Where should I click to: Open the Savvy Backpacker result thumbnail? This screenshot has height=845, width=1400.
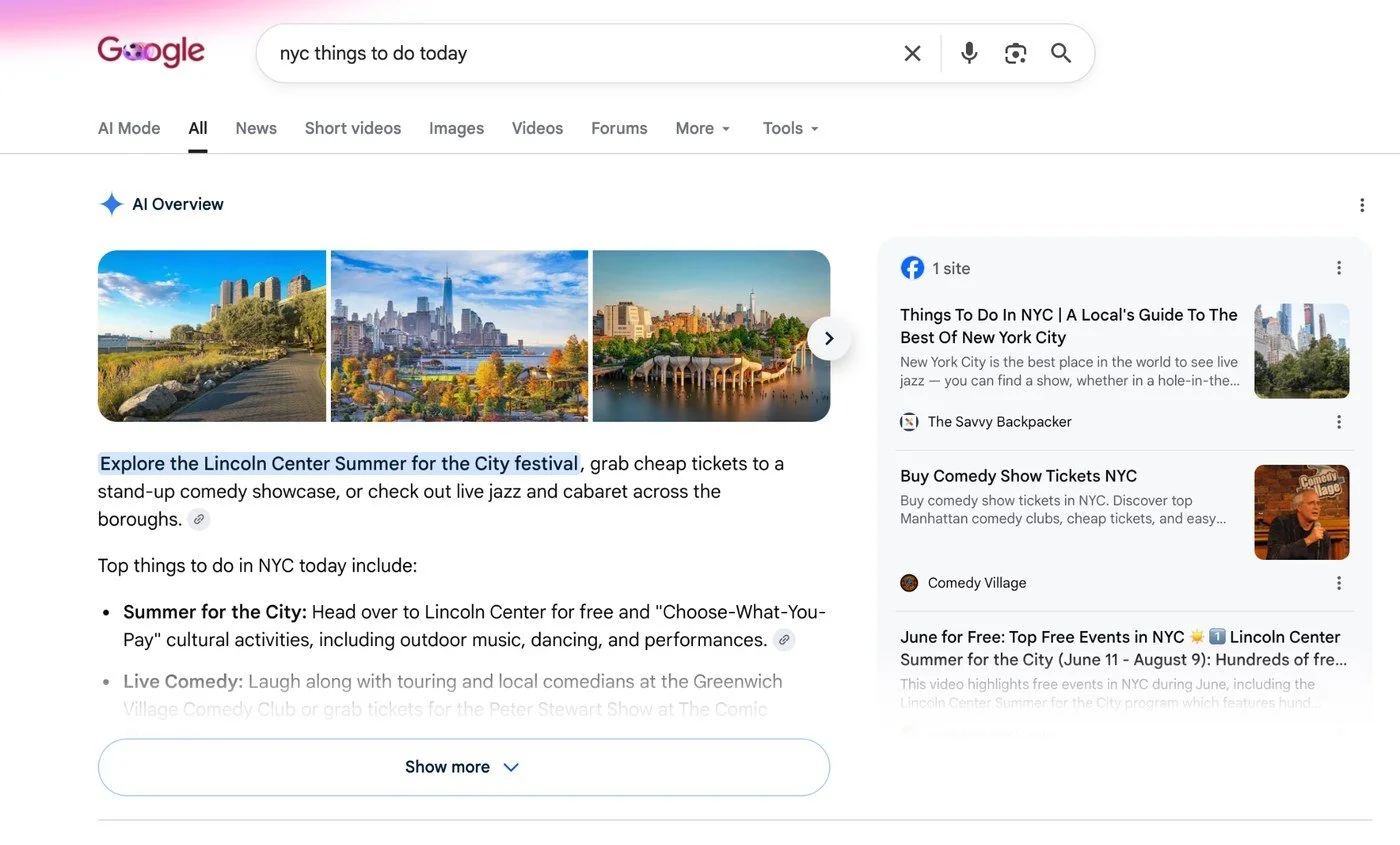[x=1301, y=351]
